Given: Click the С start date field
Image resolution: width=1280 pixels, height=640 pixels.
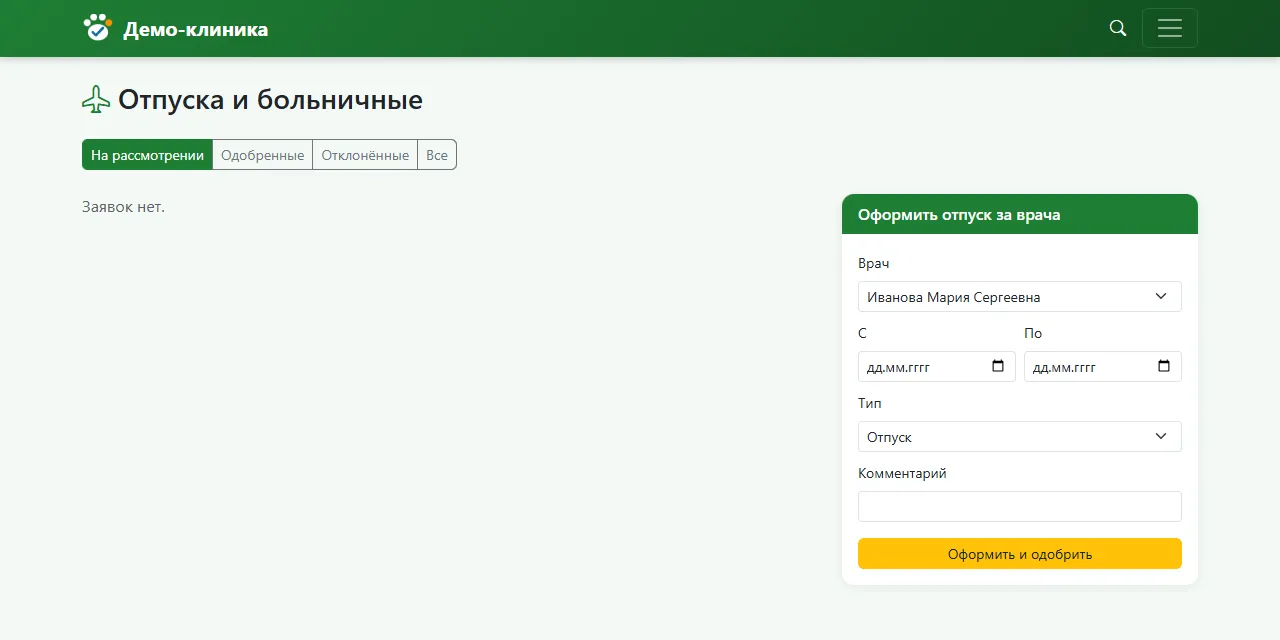Looking at the screenshot, I should pyautogui.click(x=936, y=366).
